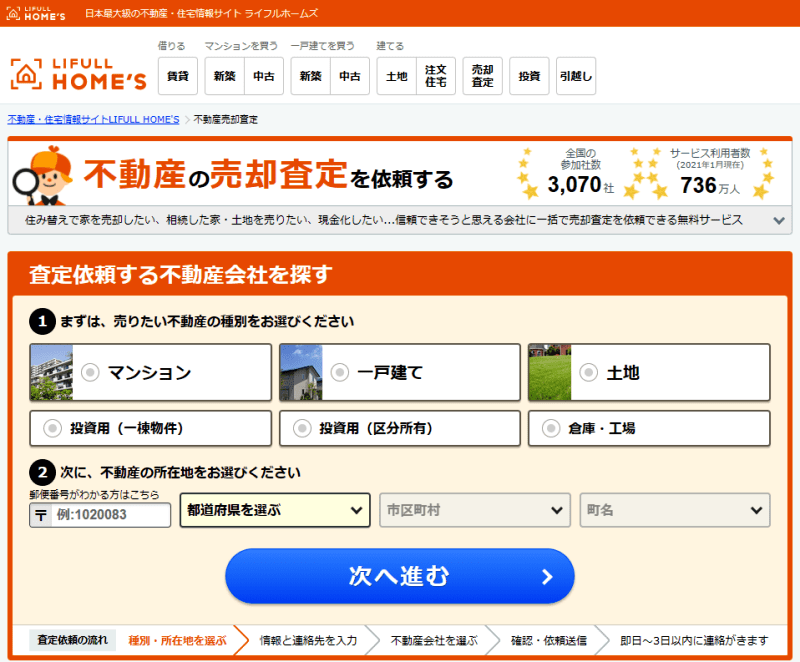
Task: Click the マンション building thumbnail
Action: (x=52, y=372)
